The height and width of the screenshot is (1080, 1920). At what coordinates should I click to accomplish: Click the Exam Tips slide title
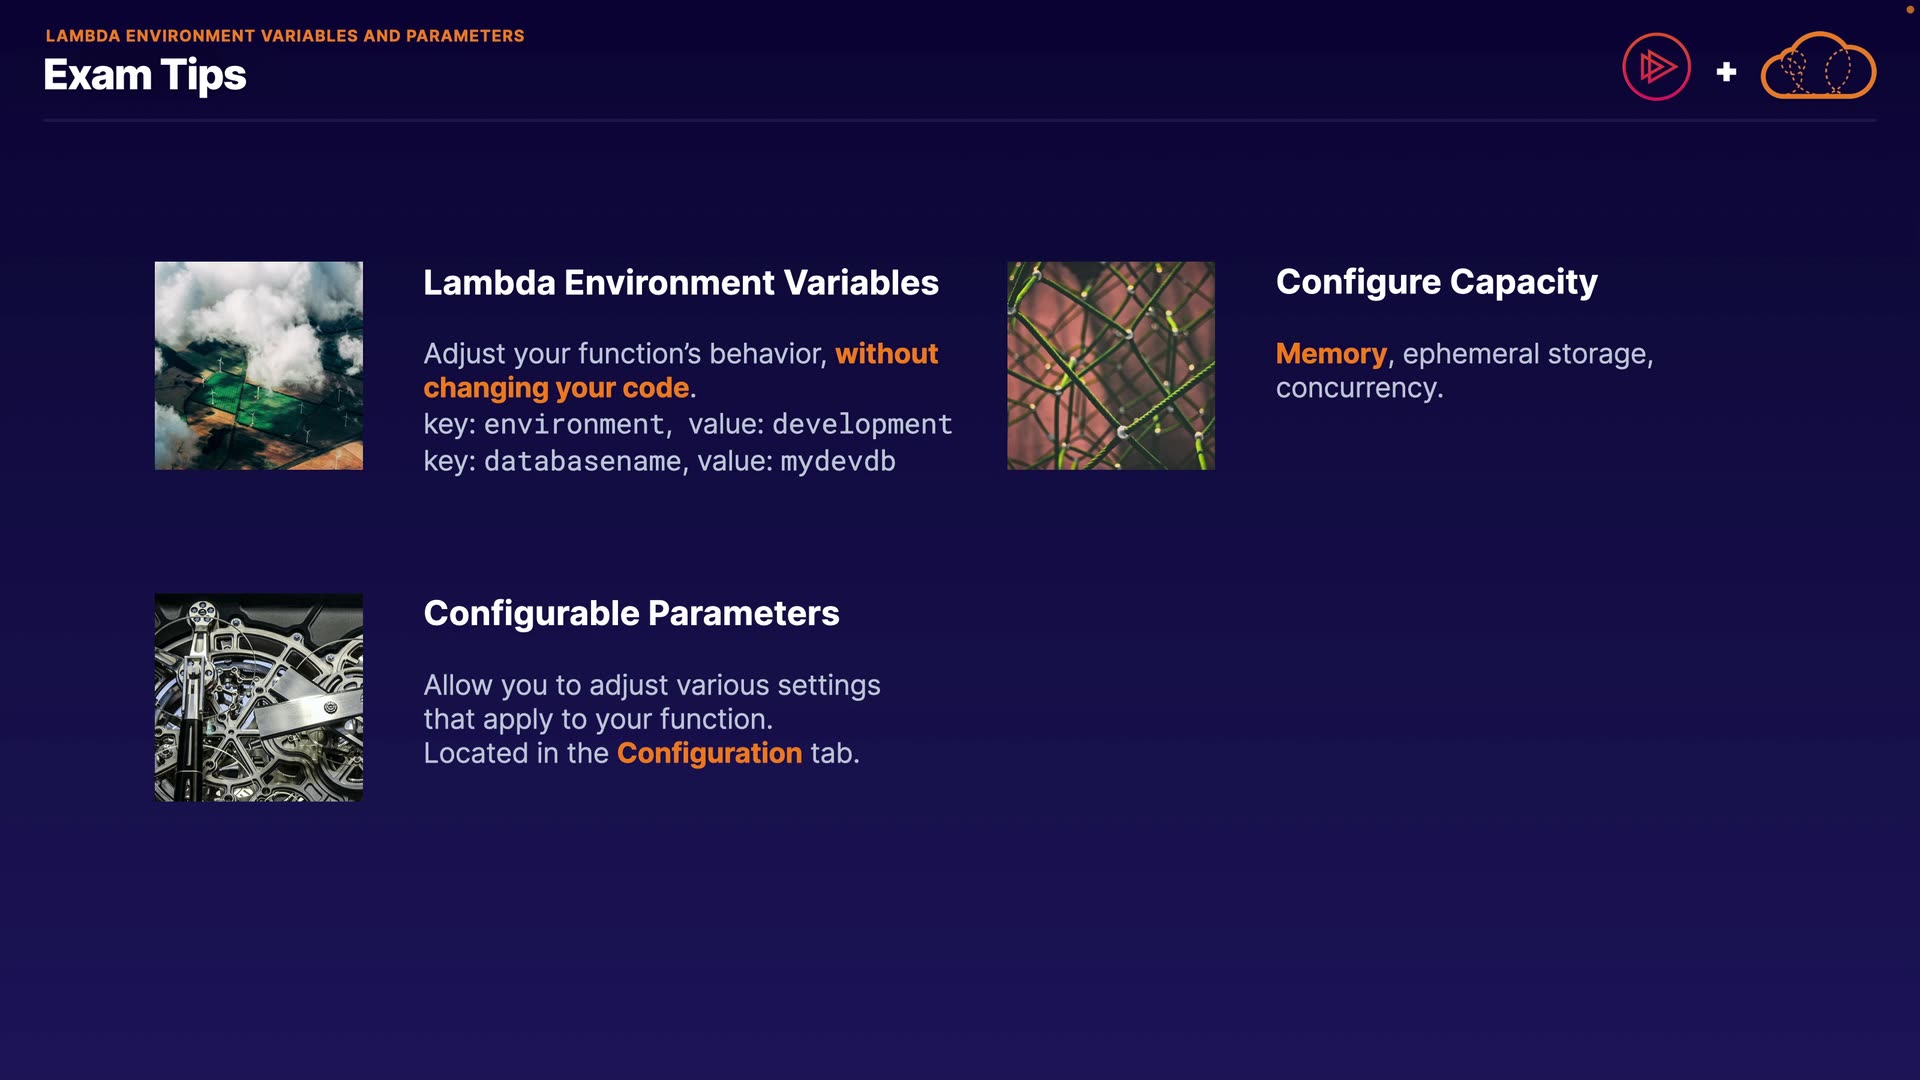pyautogui.click(x=145, y=75)
